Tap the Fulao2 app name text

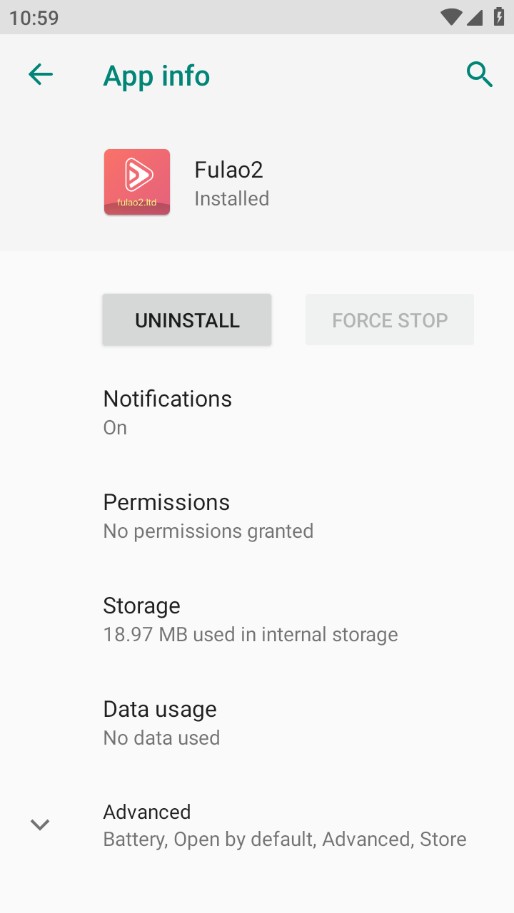(229, 169)
